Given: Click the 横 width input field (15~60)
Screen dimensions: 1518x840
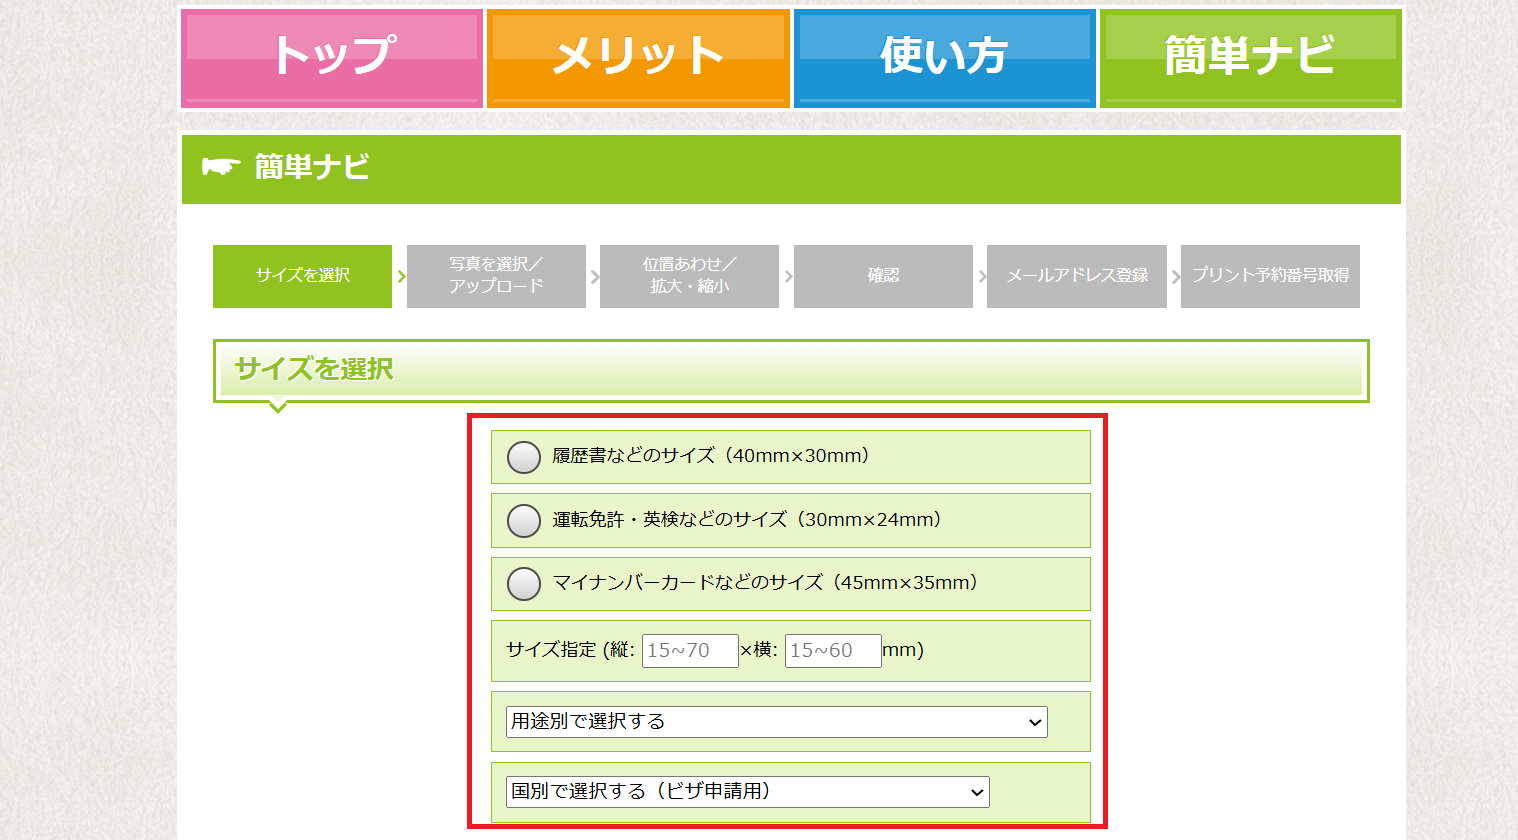Looking at the screenshot, I should (833, 651).
